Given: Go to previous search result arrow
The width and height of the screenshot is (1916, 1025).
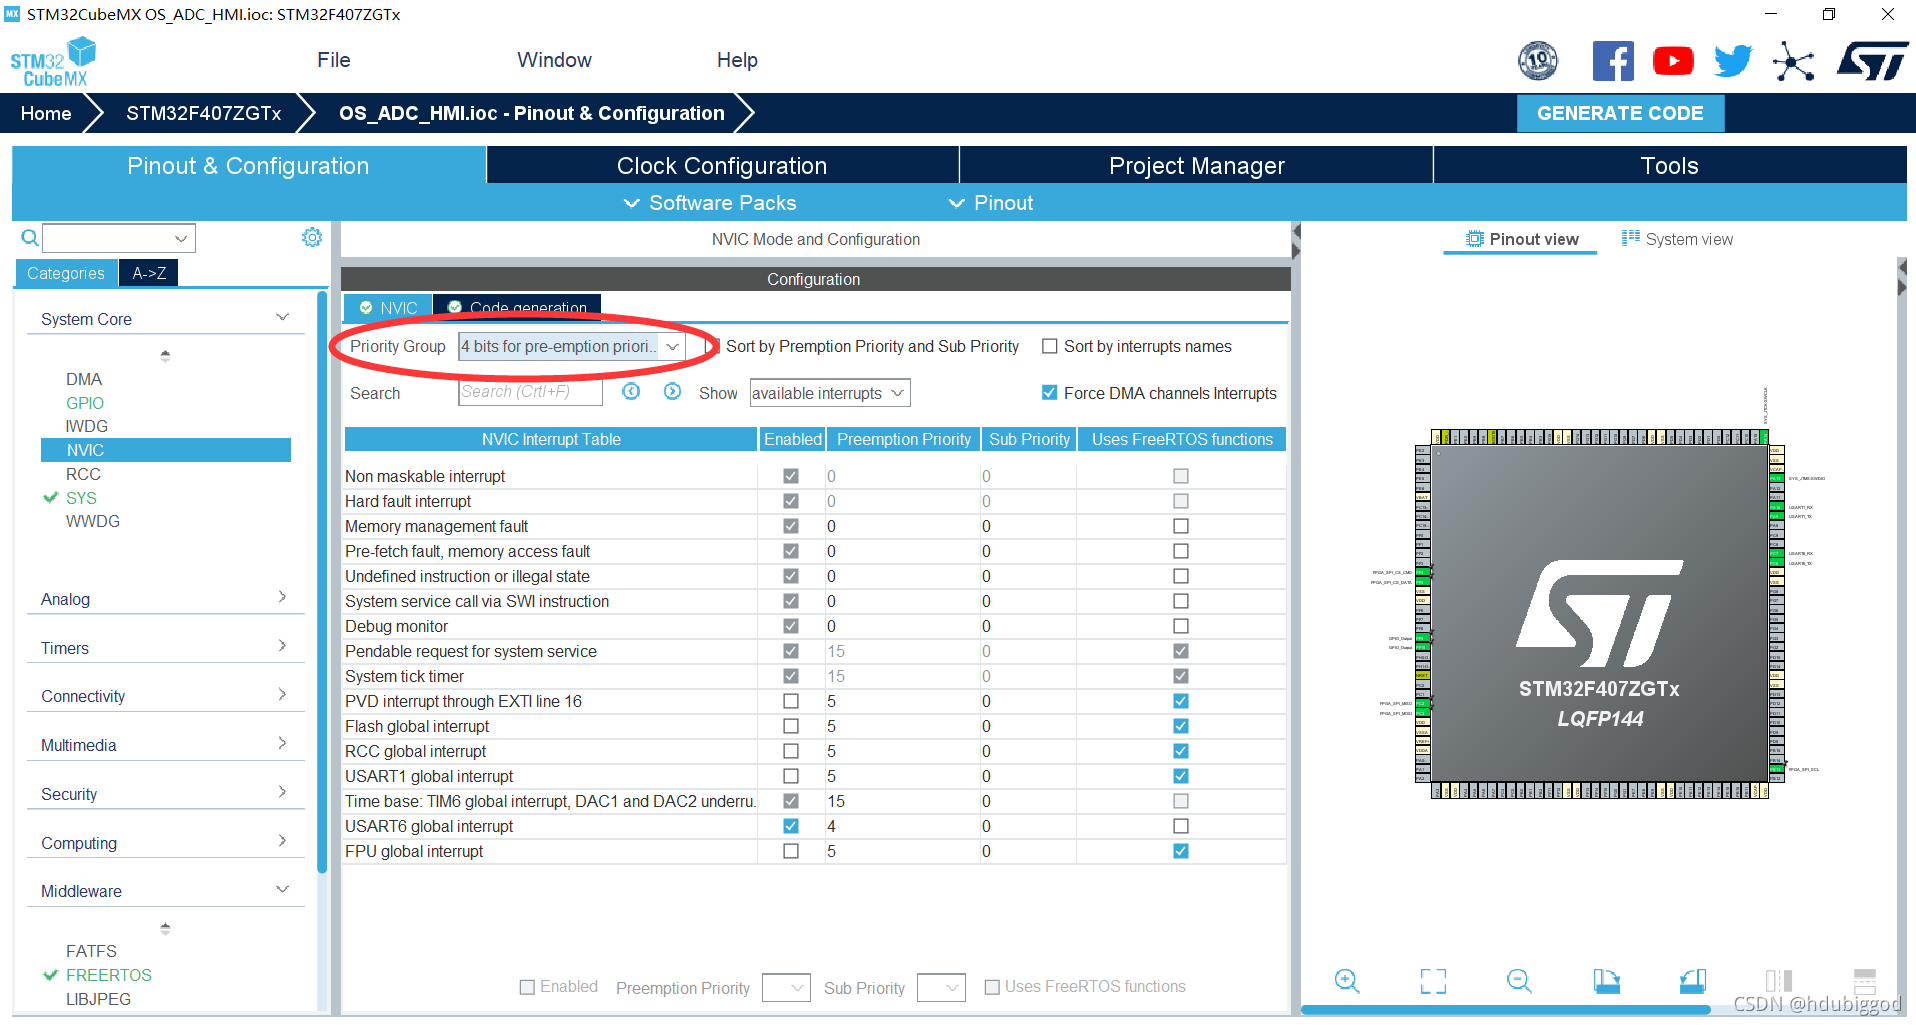Looking at the screenshot, I should click(x=631, y=392).
